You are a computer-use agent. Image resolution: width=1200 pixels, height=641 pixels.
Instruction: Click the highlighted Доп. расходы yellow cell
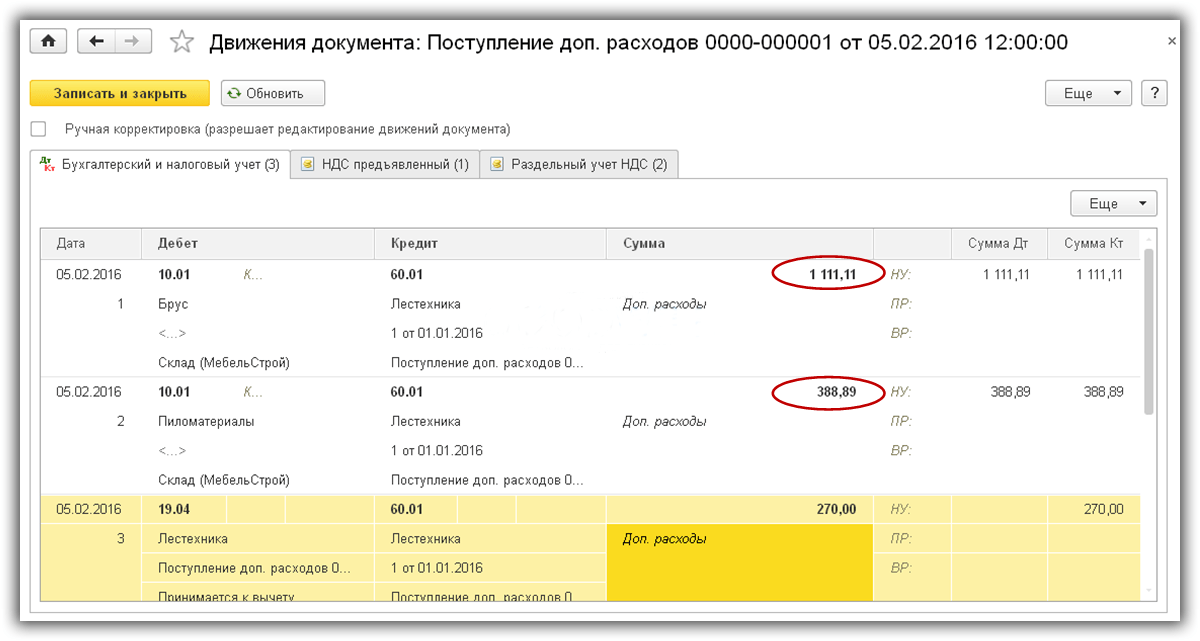739,560
